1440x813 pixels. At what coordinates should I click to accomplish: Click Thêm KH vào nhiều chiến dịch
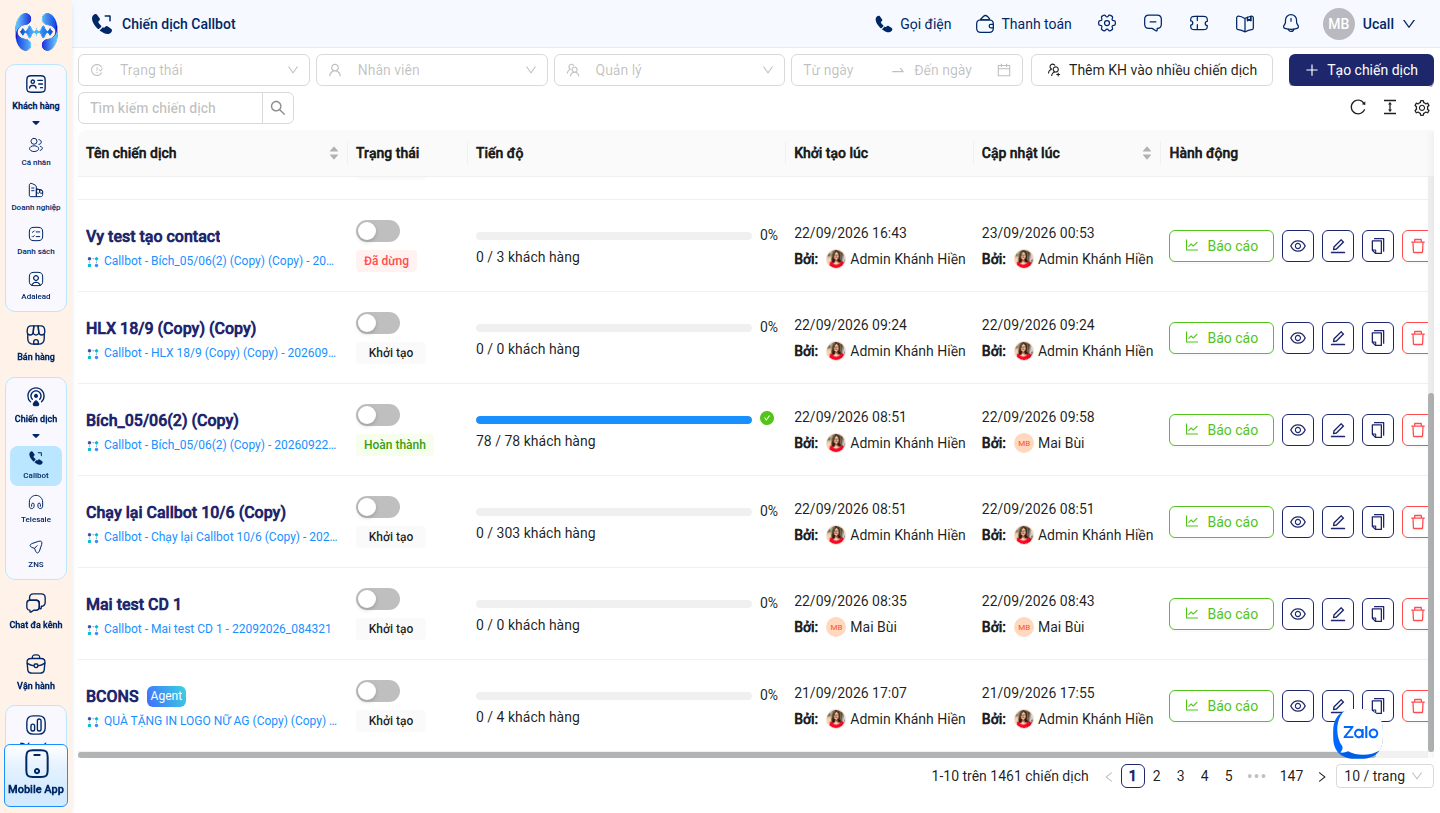(x=1152, y=70)
